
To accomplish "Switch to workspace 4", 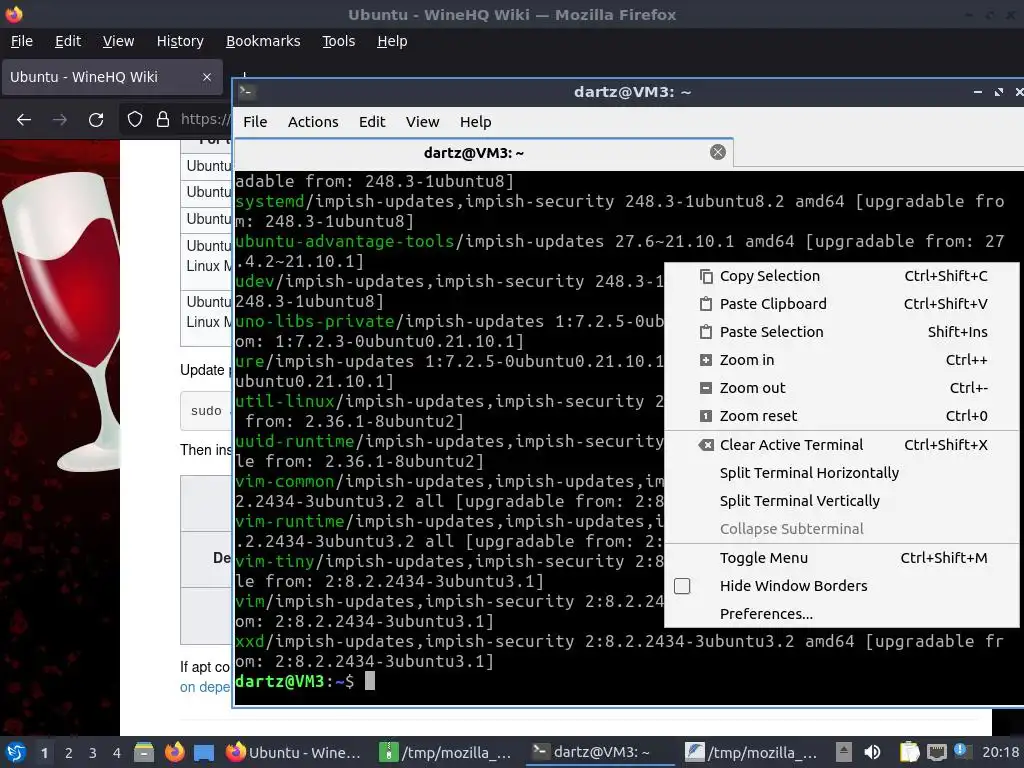I will (117, 753).
